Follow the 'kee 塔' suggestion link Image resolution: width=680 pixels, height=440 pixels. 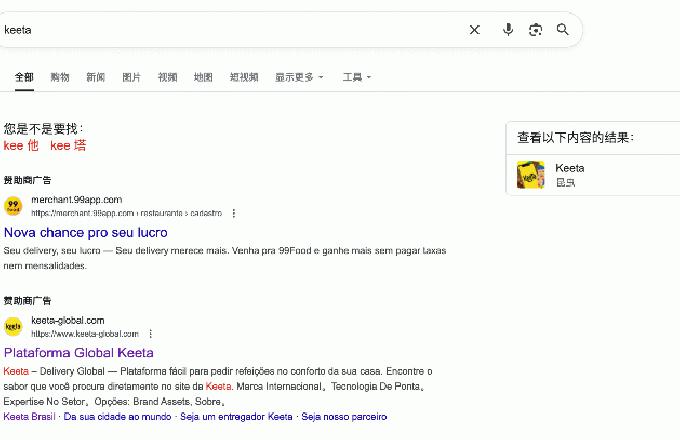(68, 146)
